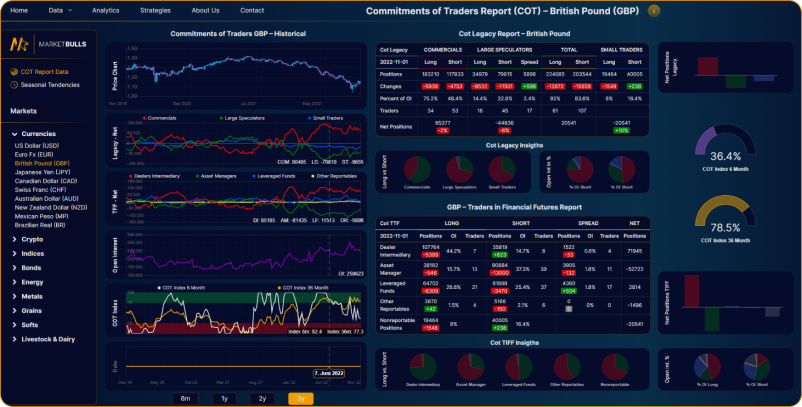Expand the Metals section
802x407 pixels.
click(27, 297)
